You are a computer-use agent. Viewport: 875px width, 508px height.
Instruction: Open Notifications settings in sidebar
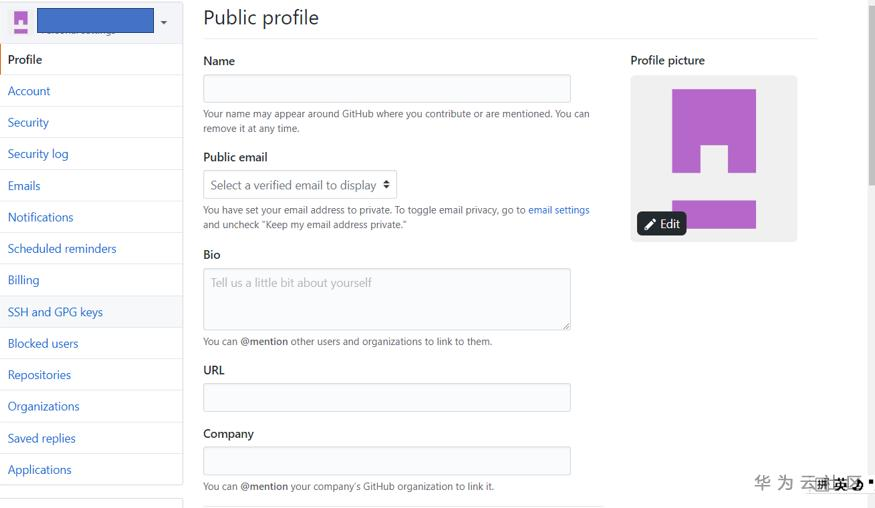[x=40, y=217]
